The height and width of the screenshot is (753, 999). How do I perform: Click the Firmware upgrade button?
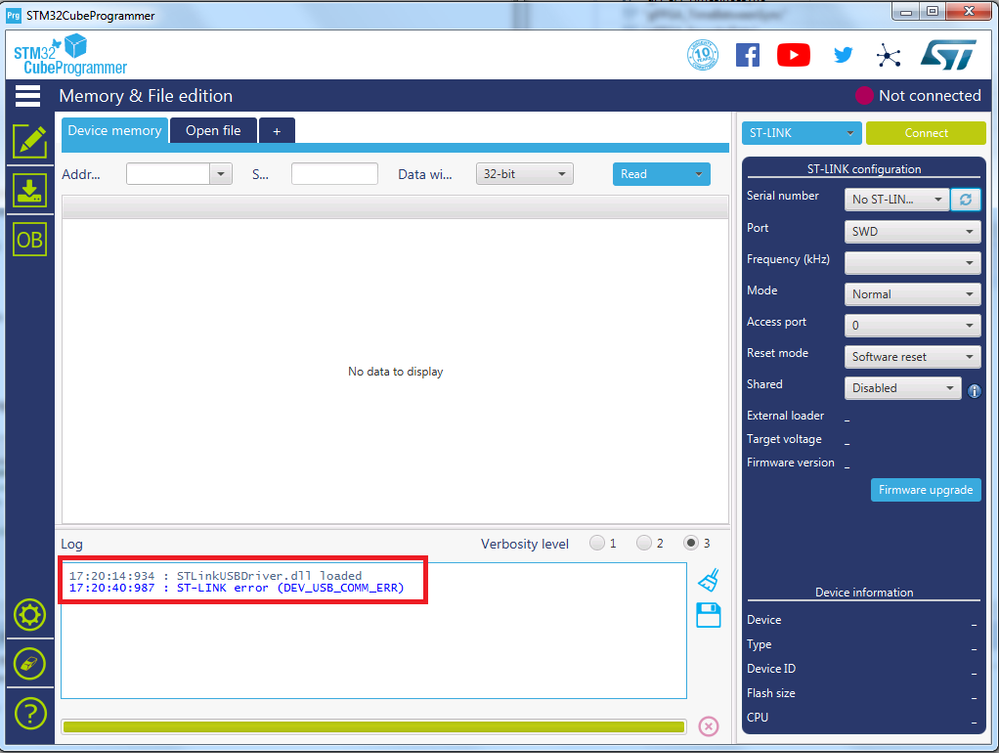click(926, 490)
